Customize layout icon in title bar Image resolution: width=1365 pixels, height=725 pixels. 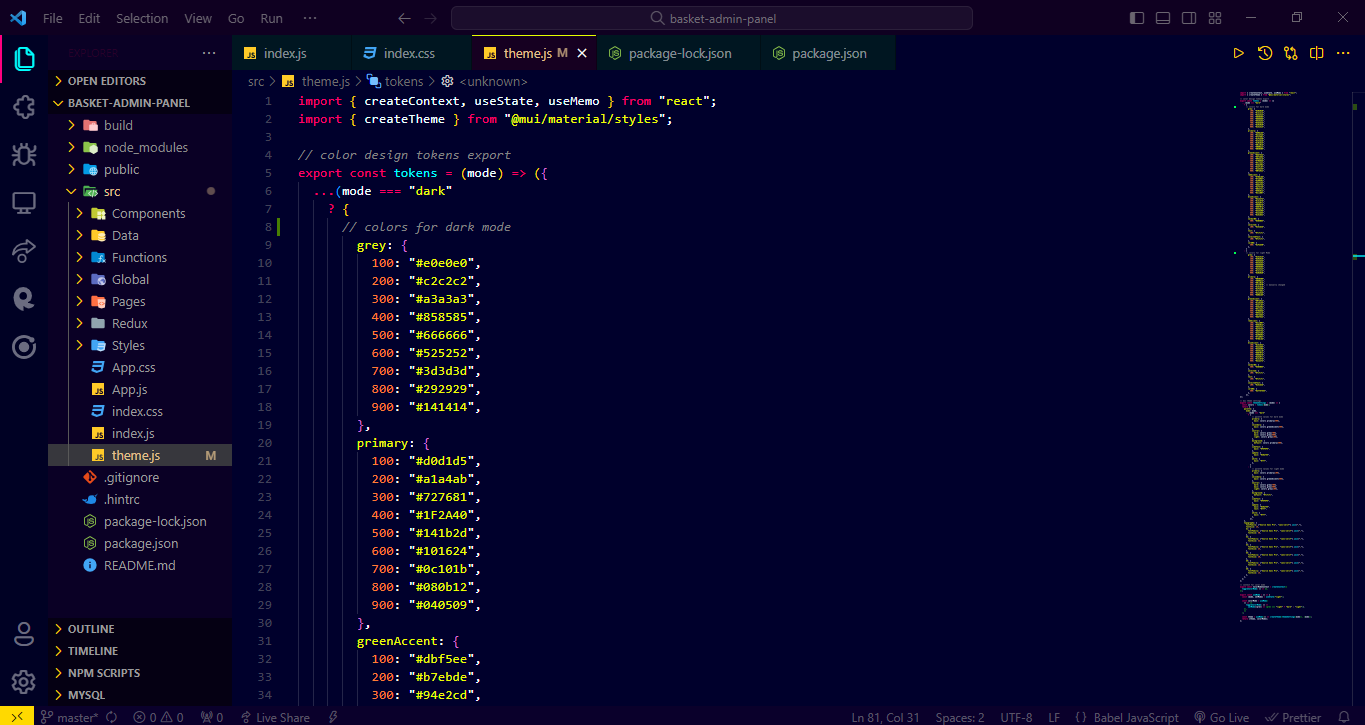[1215, 18]
